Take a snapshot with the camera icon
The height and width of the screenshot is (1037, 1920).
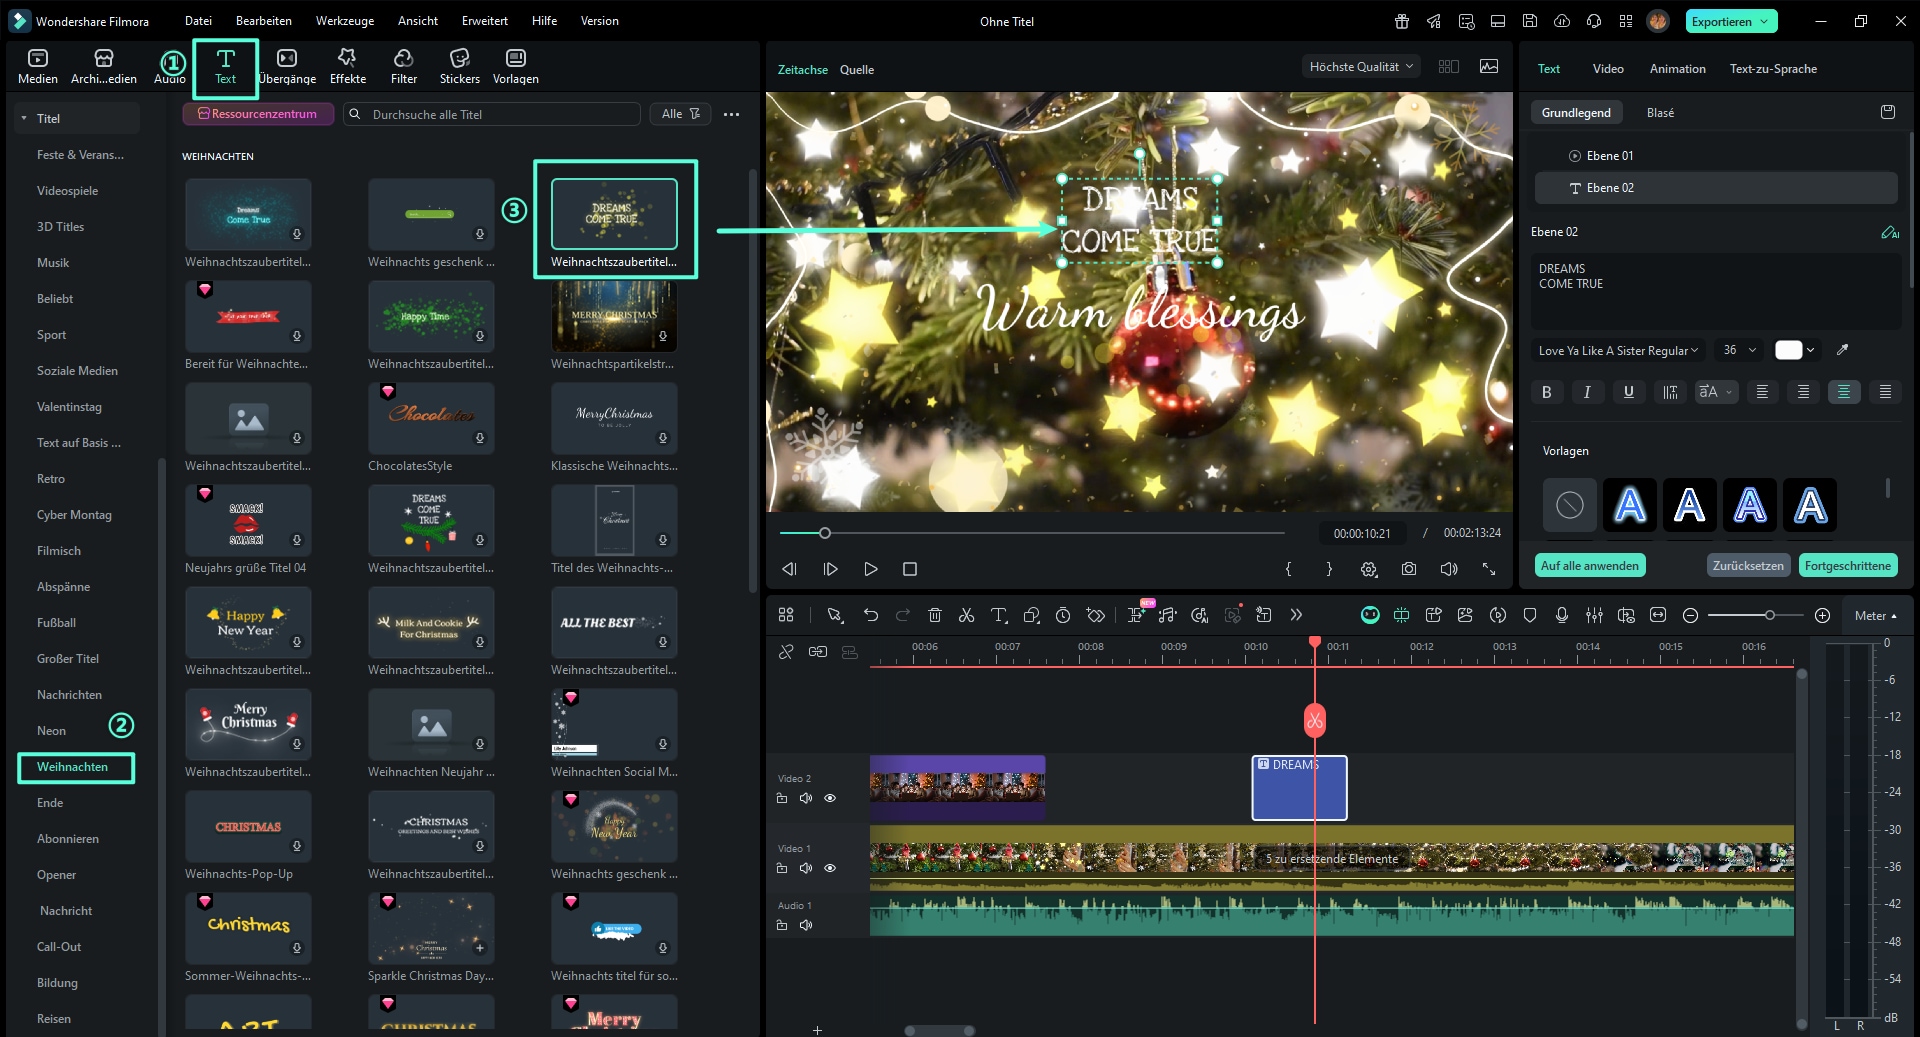click(x=1409, y=568)
